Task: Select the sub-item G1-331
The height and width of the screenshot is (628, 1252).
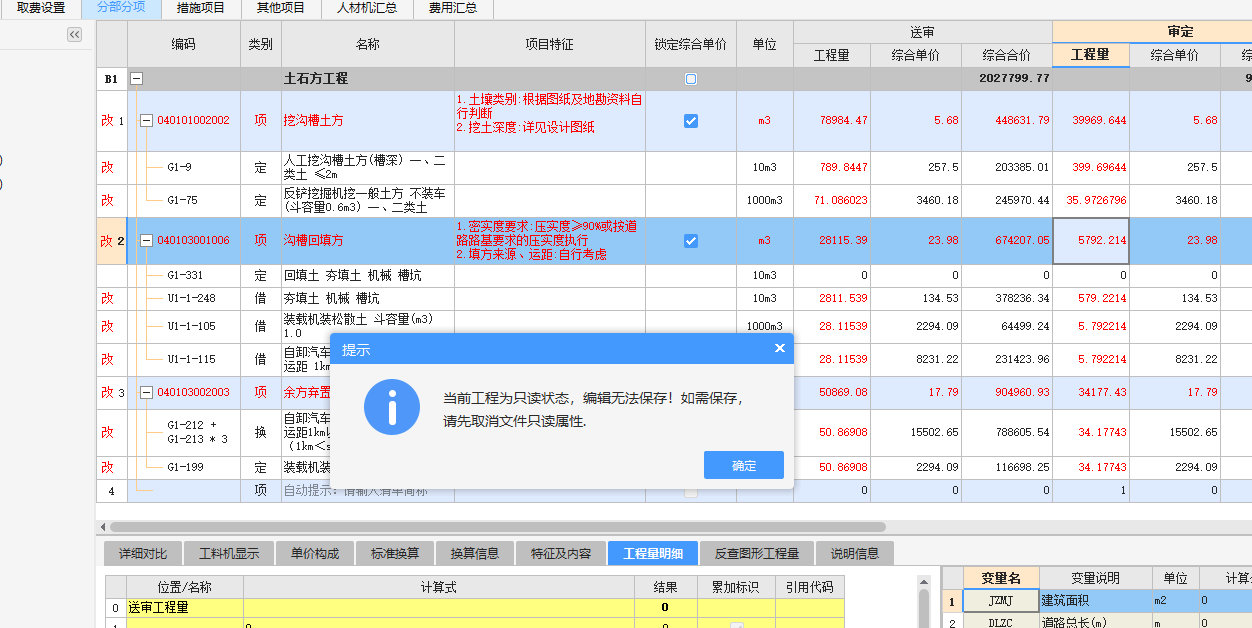Action: (185, 275)
